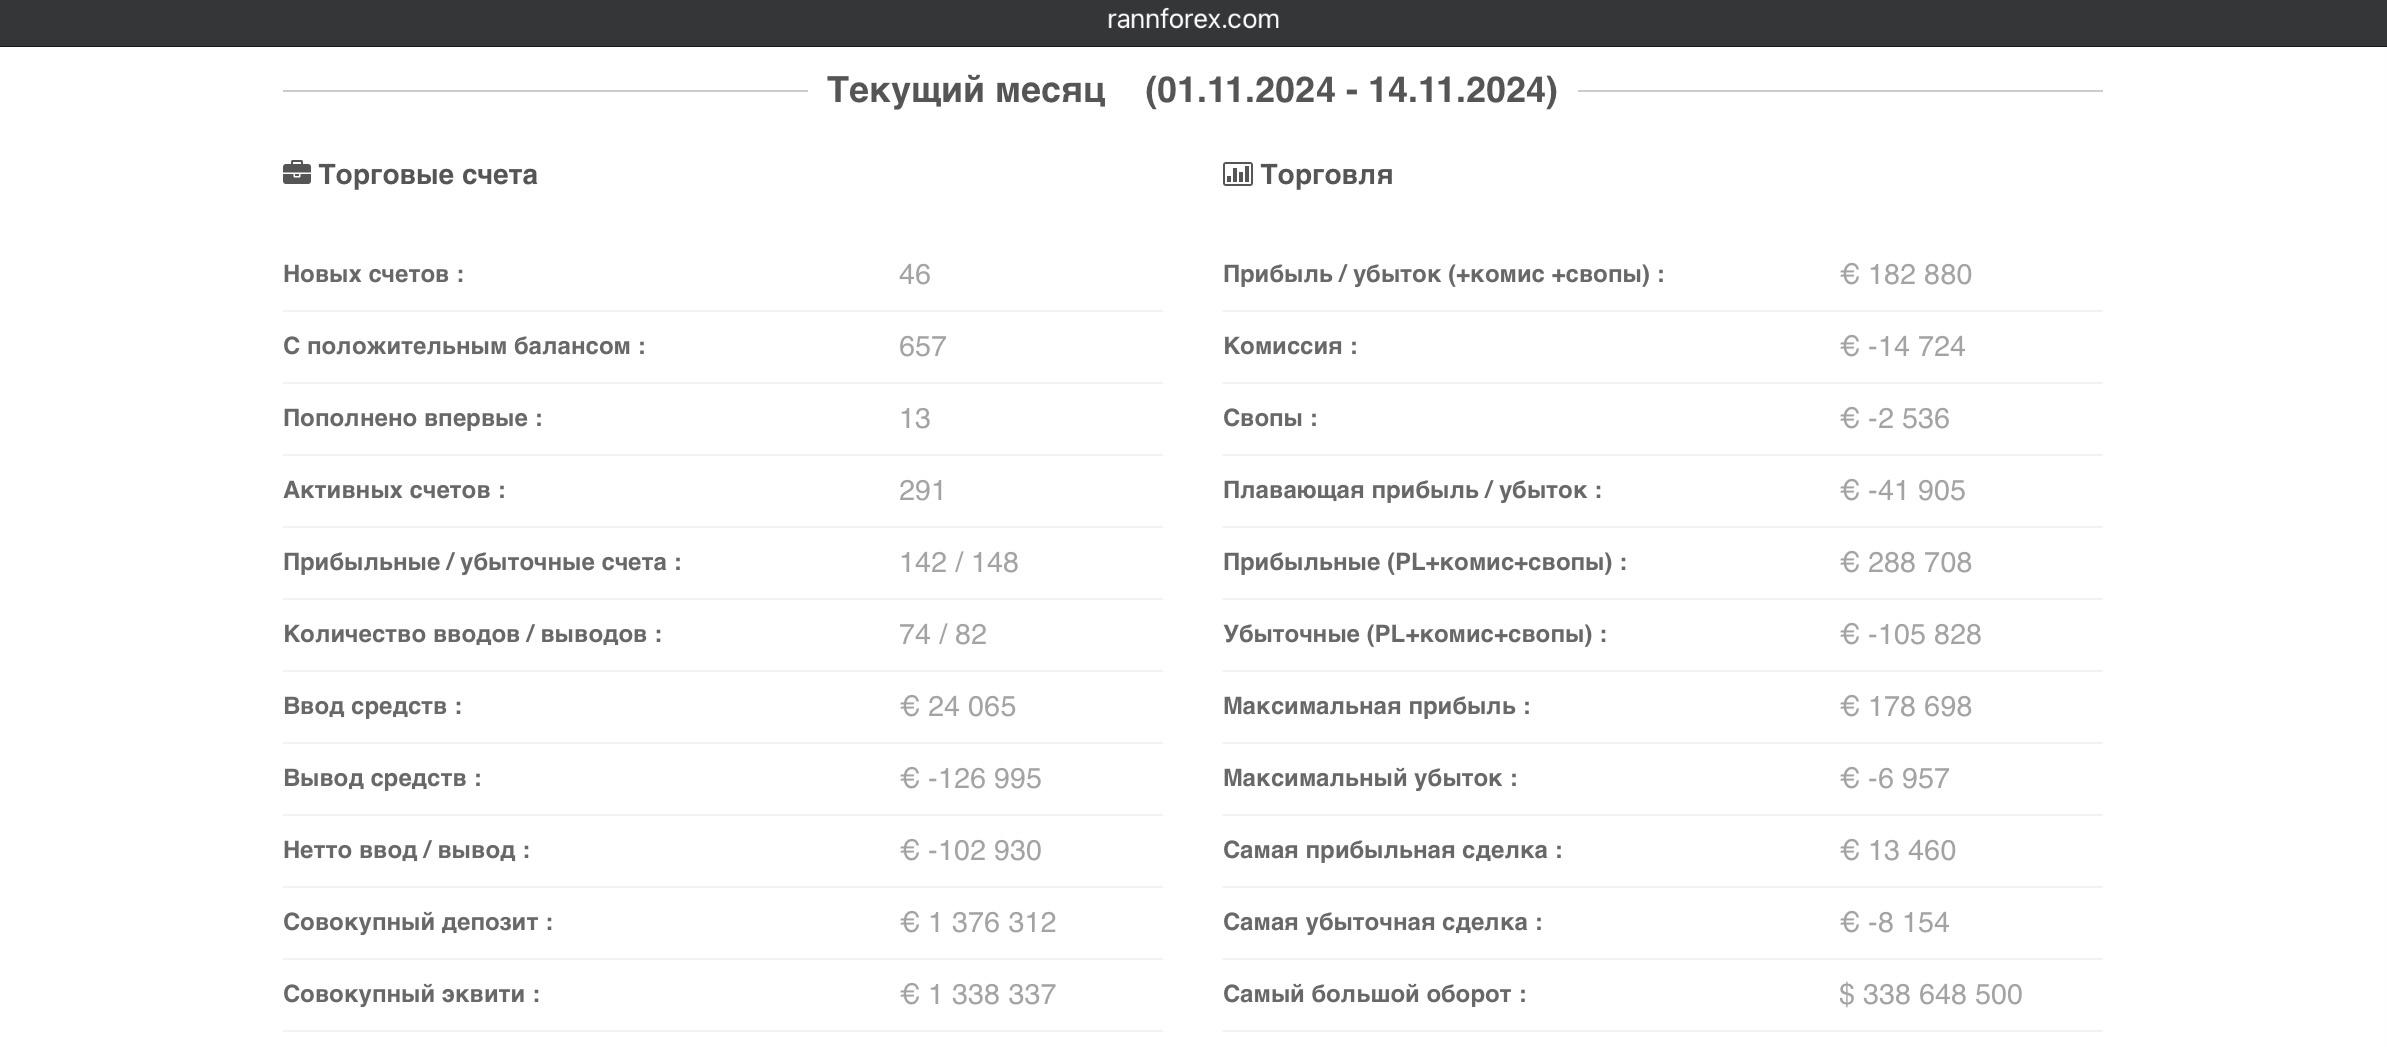Select the value 46 for new accounts

(x=914, y=274)
